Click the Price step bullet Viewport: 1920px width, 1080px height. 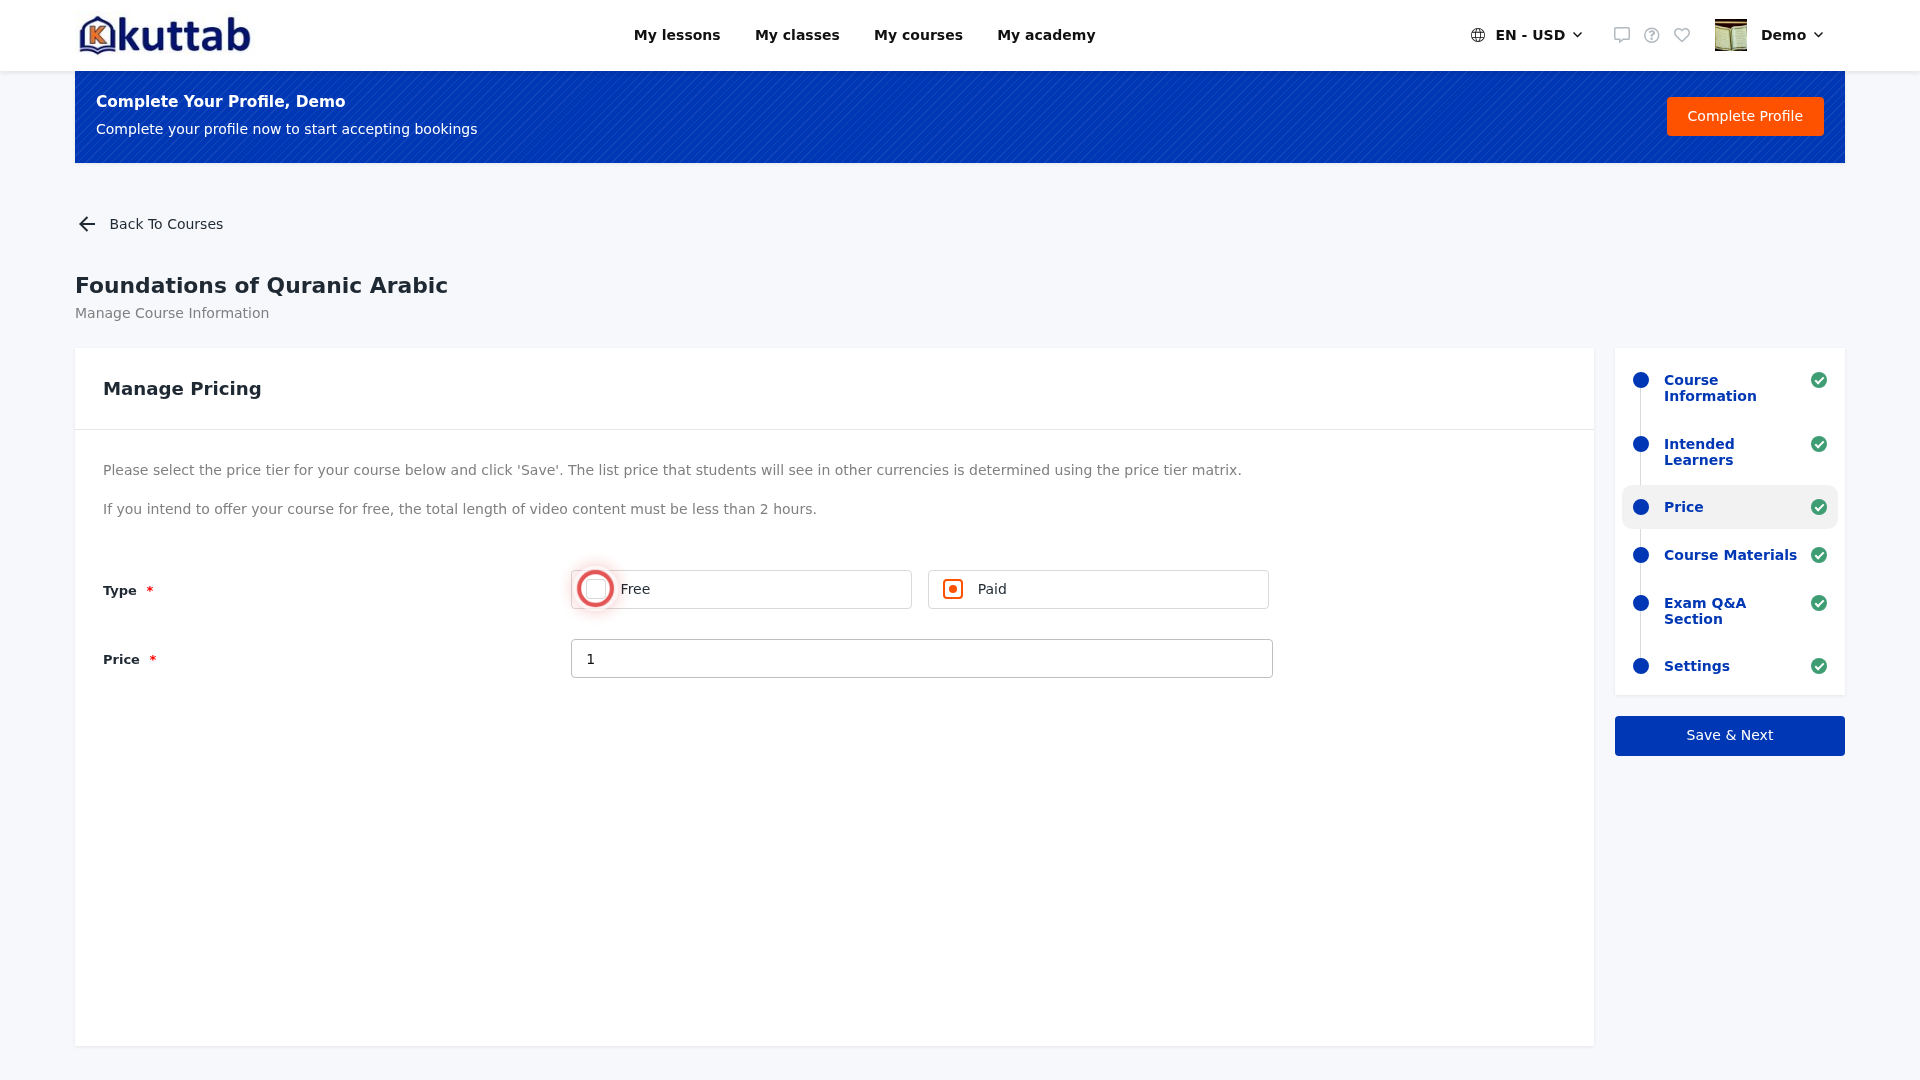pos(1641,507)
